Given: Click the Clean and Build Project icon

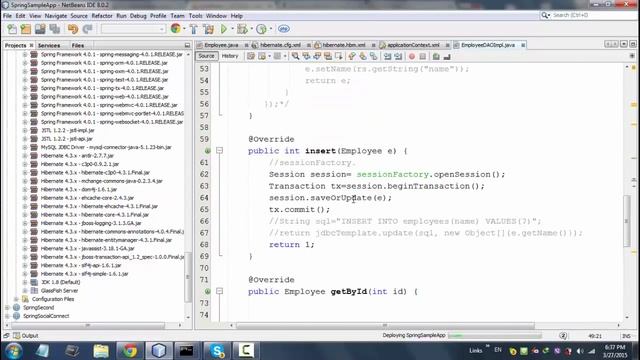Looking at the screenshot, I should (209, 29).
